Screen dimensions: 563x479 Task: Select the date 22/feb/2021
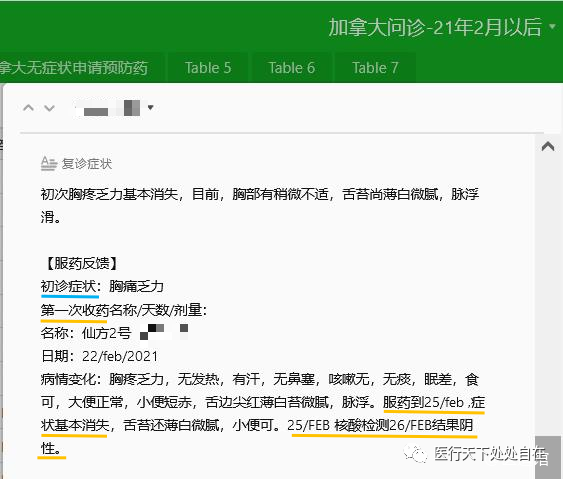(120, 356)
